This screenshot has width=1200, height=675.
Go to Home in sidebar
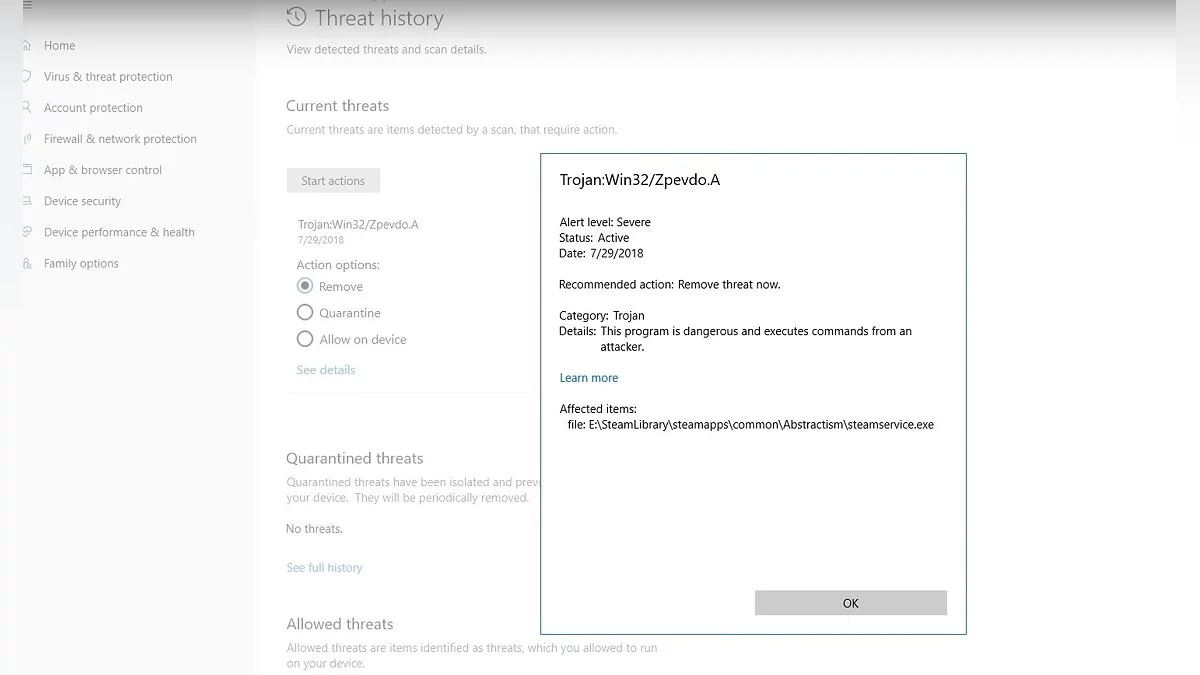pos(59,46)
